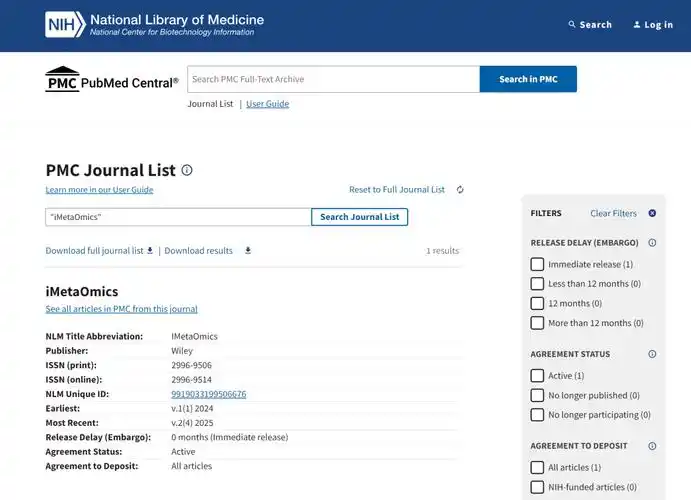The width and height of the screenshot is (691, 500).
Task: Open Log in from the header
Action: coord(653,25)
